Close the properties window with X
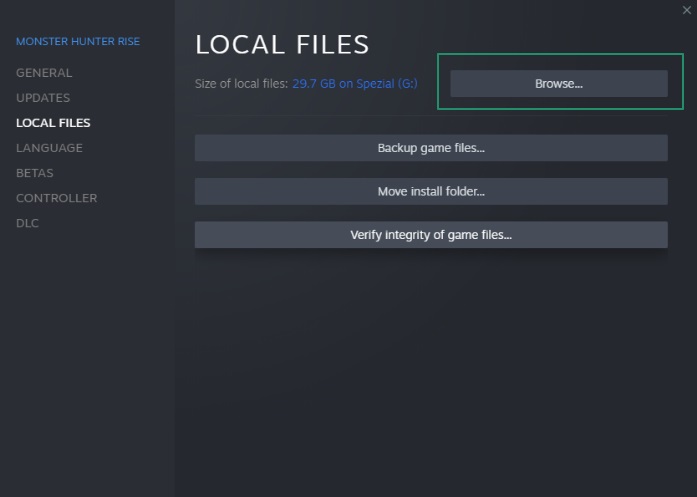The image size is (697, 497). (686, 10)
